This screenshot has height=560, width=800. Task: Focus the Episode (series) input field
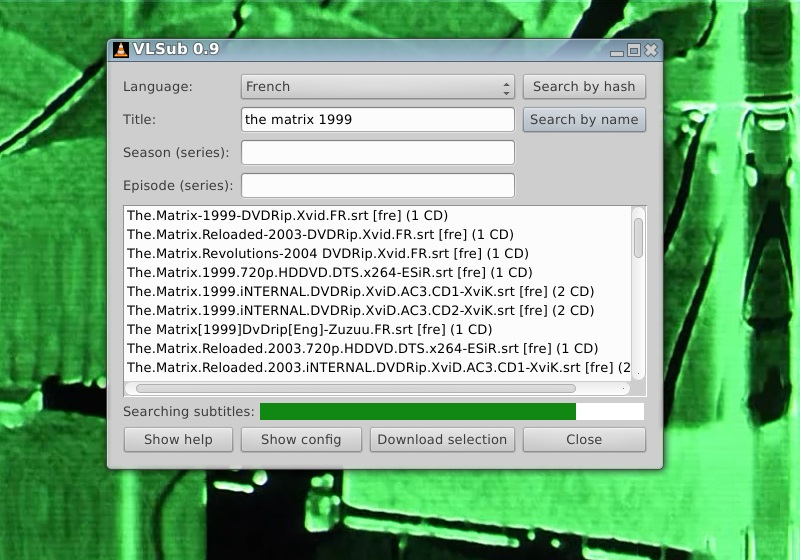coord(377,186)
